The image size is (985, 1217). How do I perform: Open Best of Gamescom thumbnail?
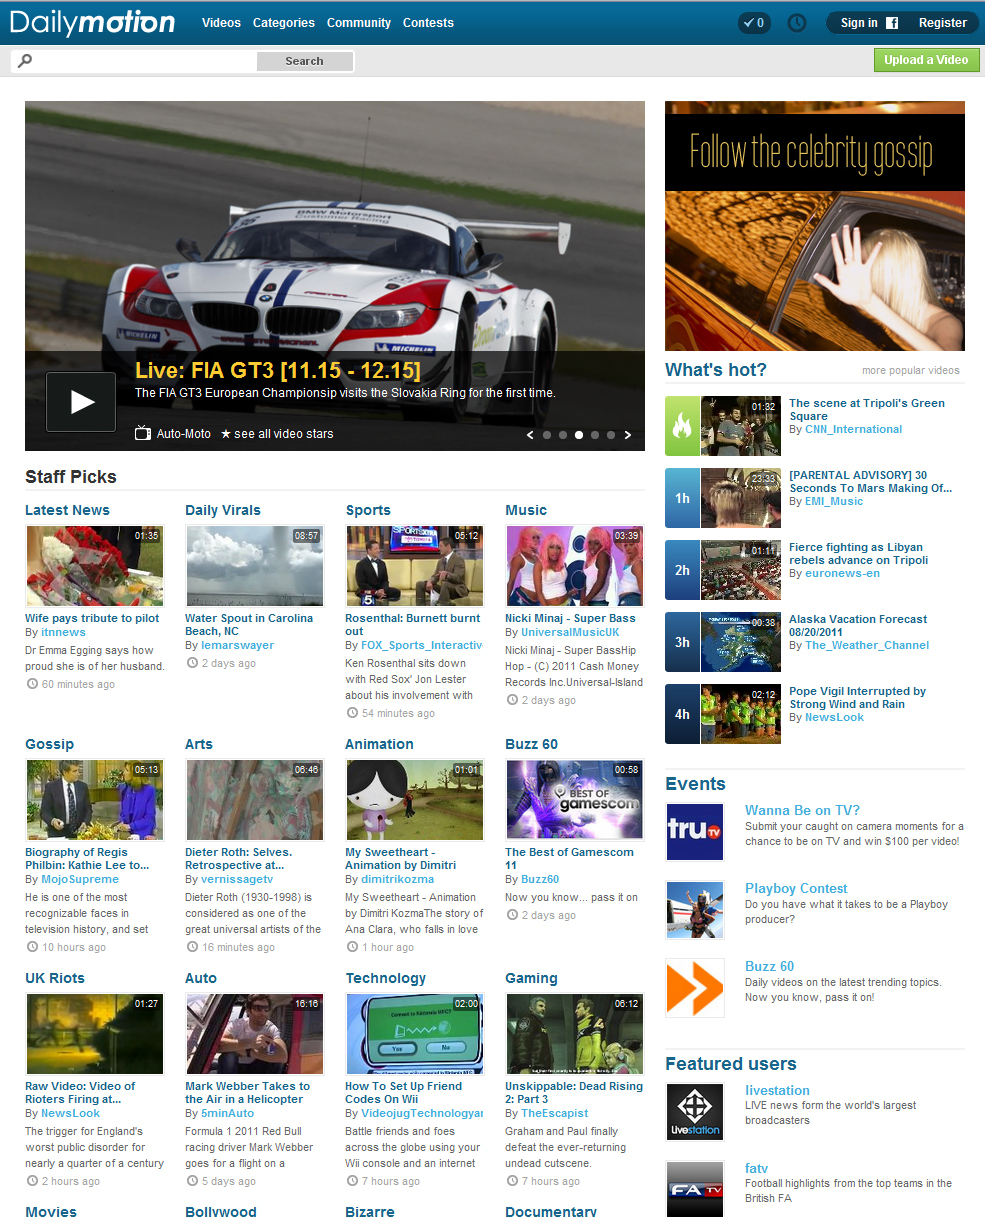point(574,800)
